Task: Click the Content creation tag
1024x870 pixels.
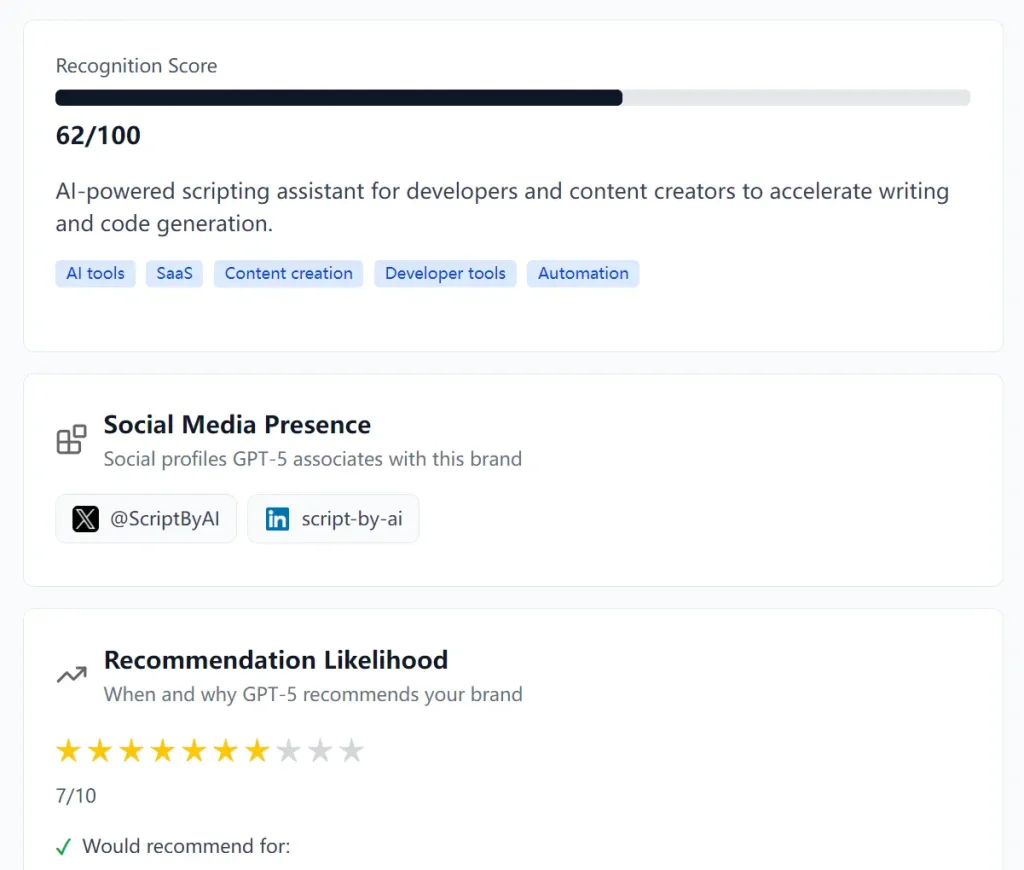Action: [x=288, y=273]
